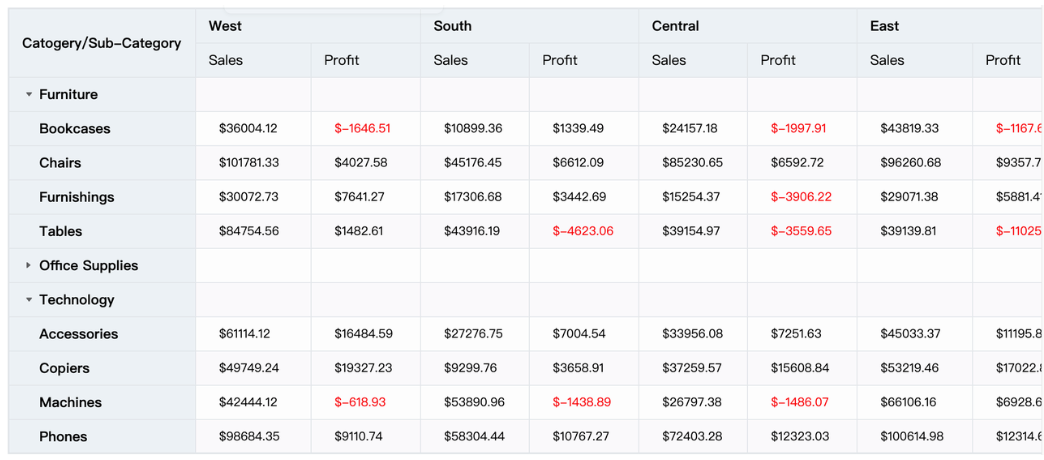The width and height of the screenshot is (1044, 460).
Task: Click Chairs West sales cell $101781.33
Action: tap(249, 163)
